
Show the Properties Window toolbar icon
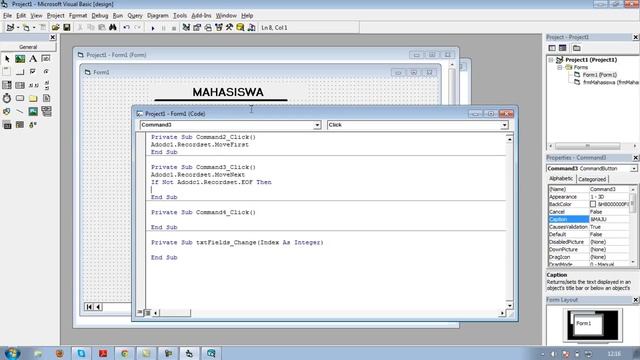coord(197,27)
